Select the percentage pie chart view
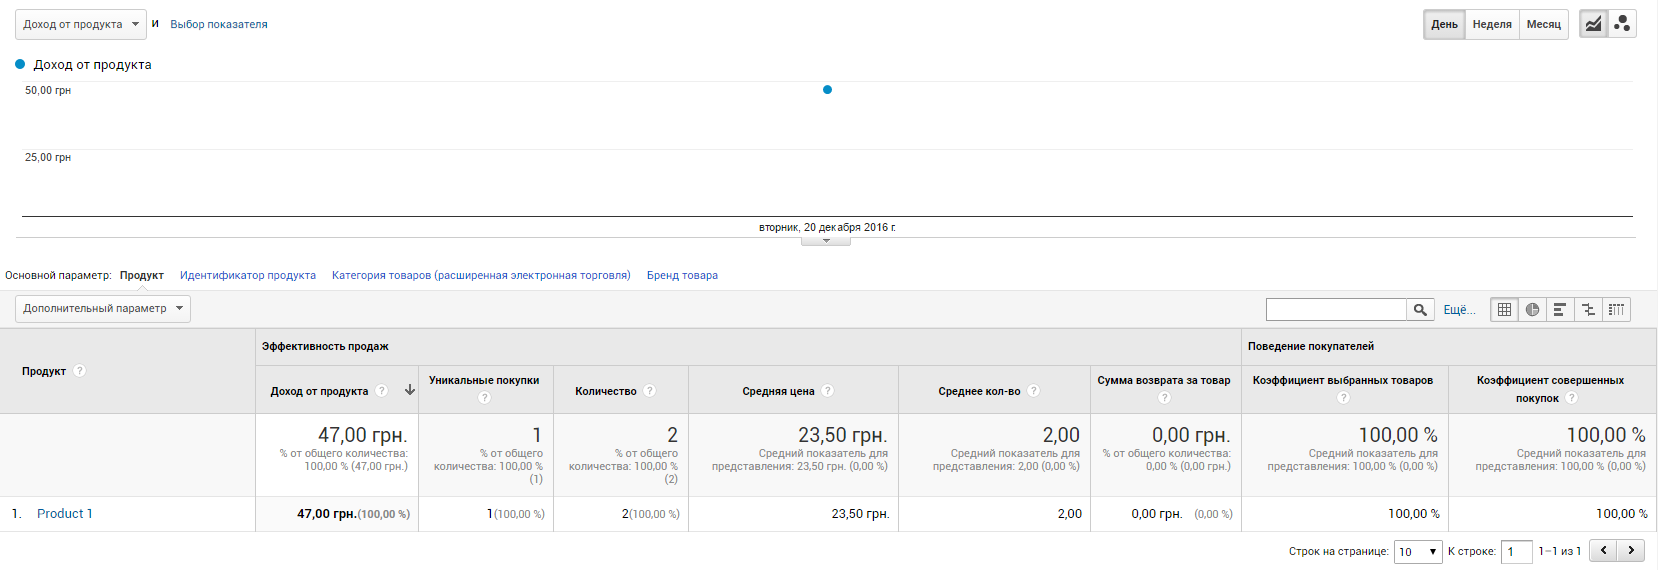This screenshot has width=1658, height=570. (x=1532, y=310)
